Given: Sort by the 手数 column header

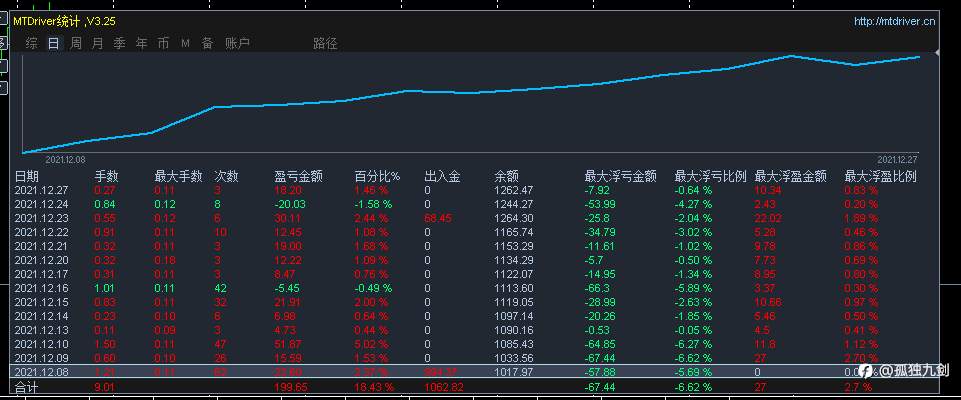Looking at the screenshot, I should (107, 176).
